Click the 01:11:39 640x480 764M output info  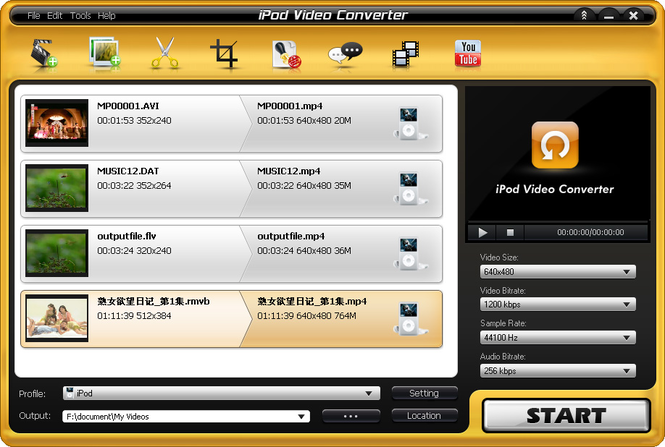(307, 316)
